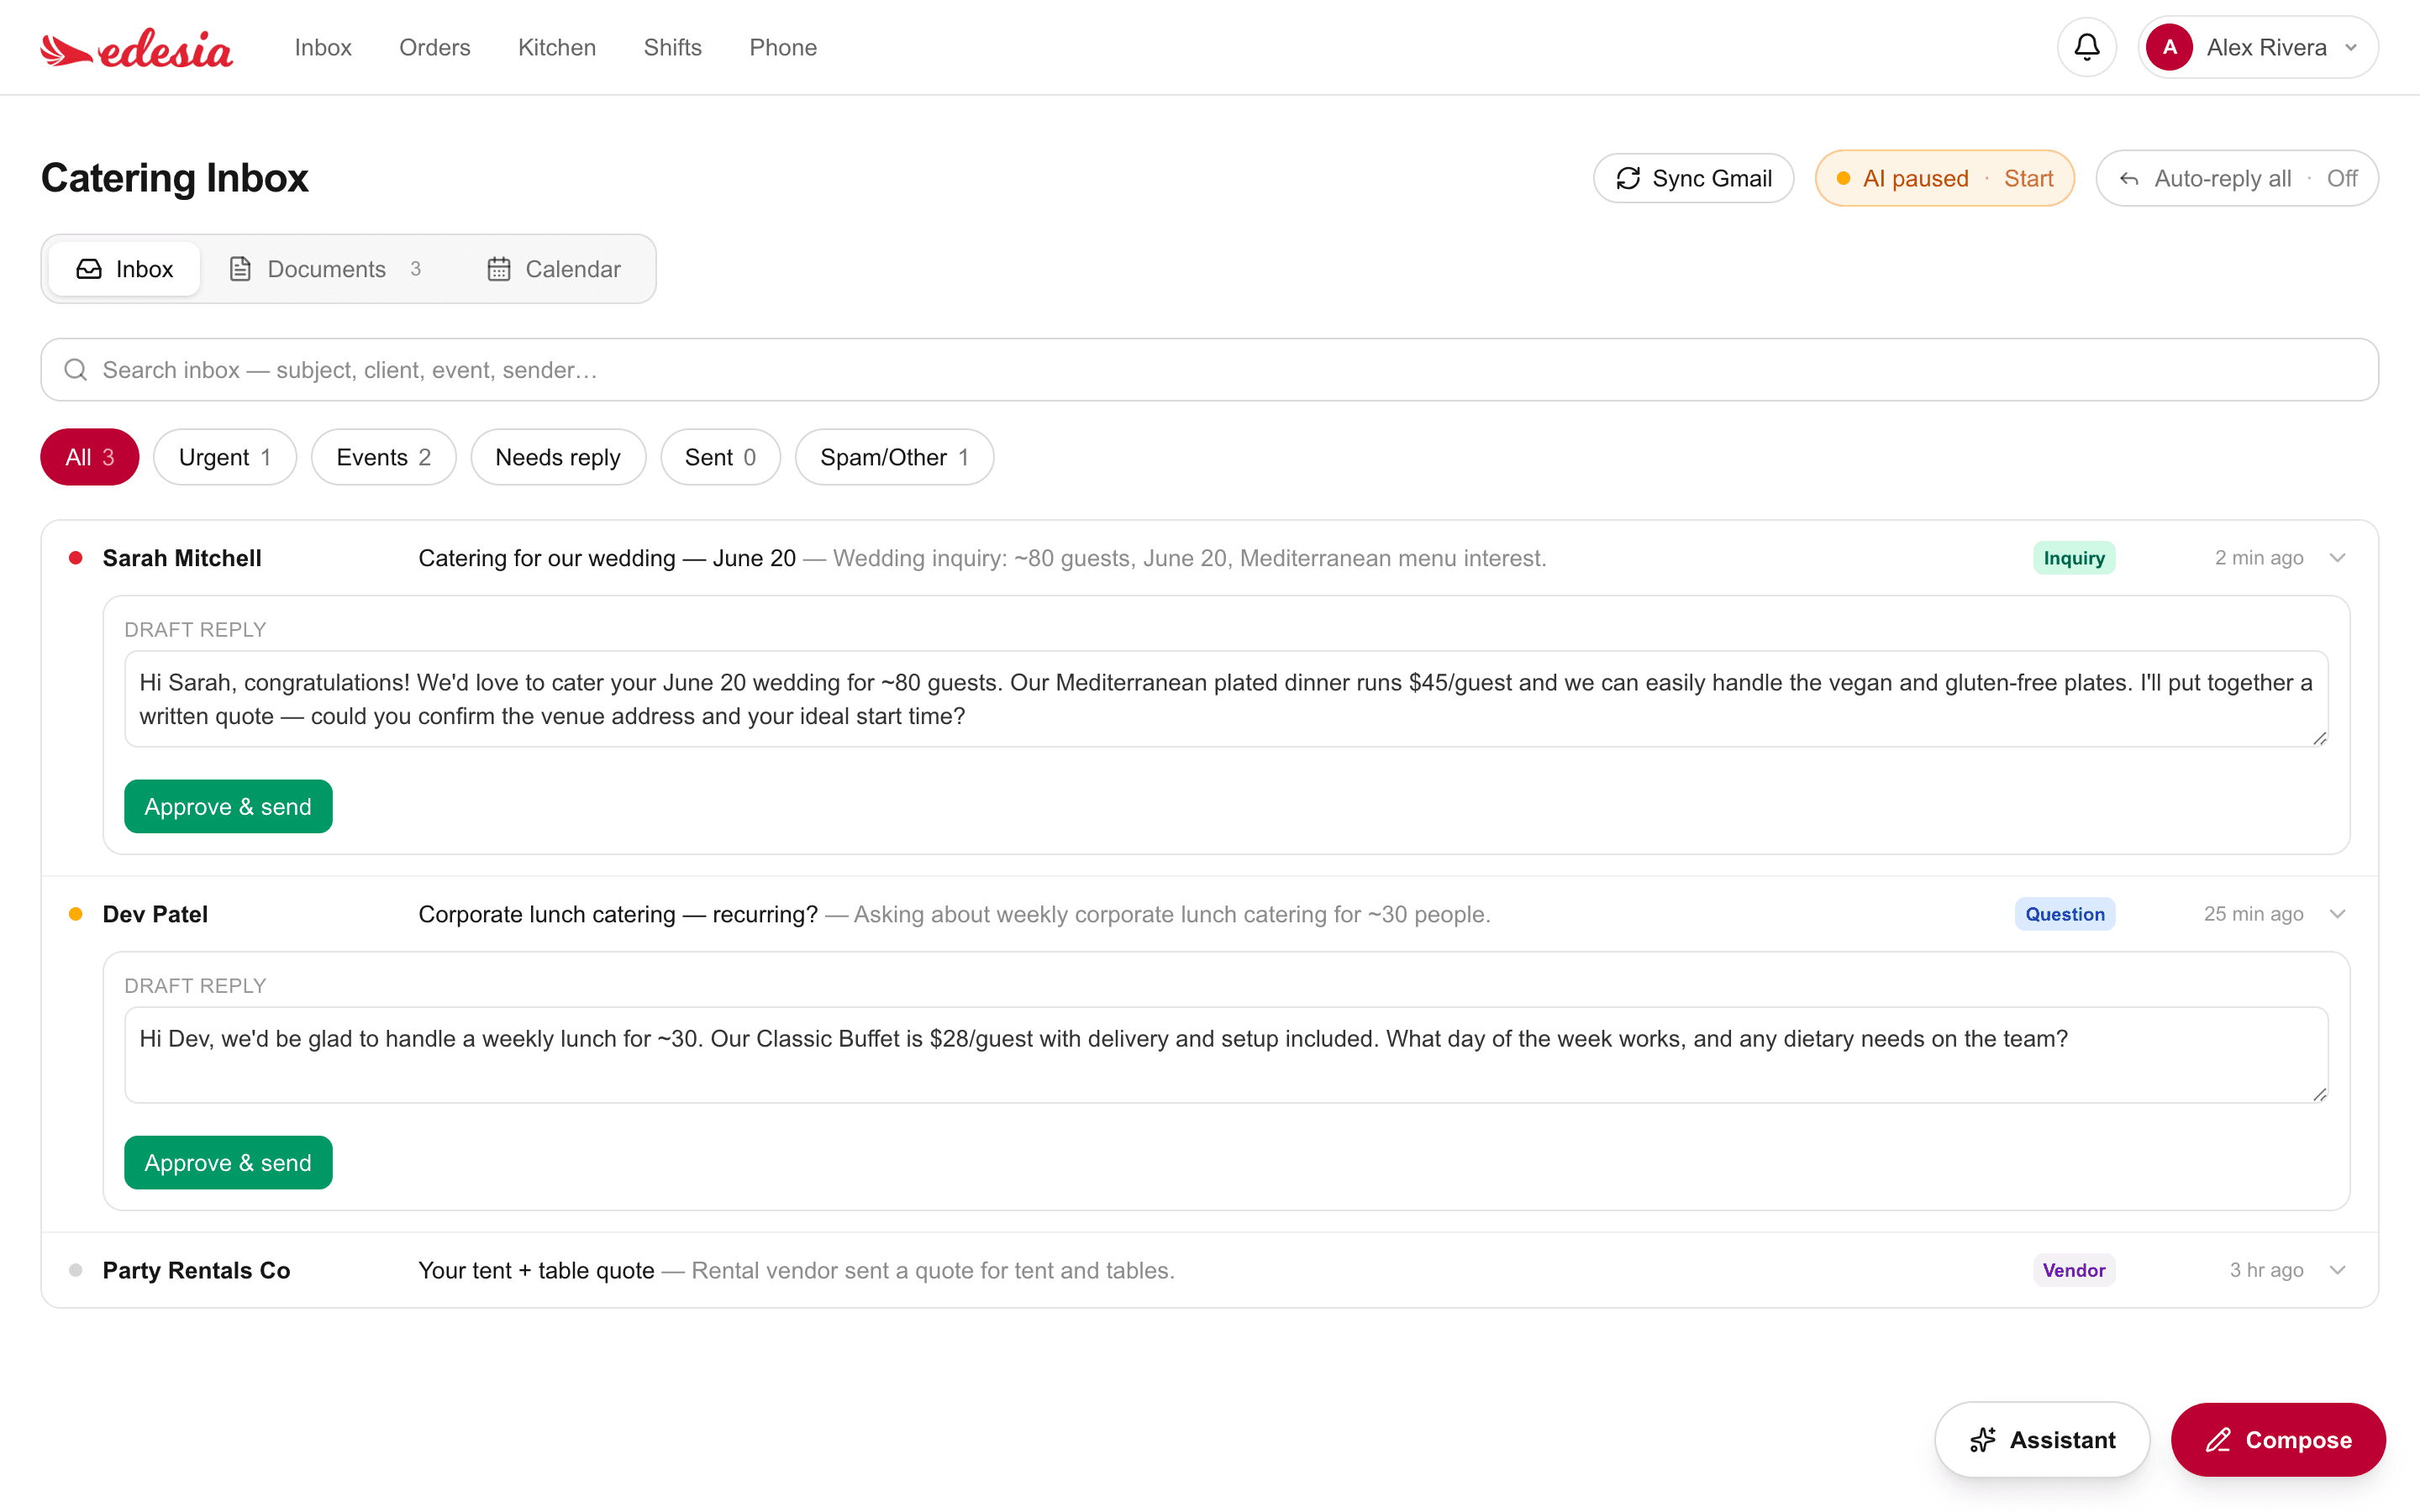The height and width of the screenshot is (1512, 2420).
Task: Open the Orders navigation item
Action: (x=434, y=47)
